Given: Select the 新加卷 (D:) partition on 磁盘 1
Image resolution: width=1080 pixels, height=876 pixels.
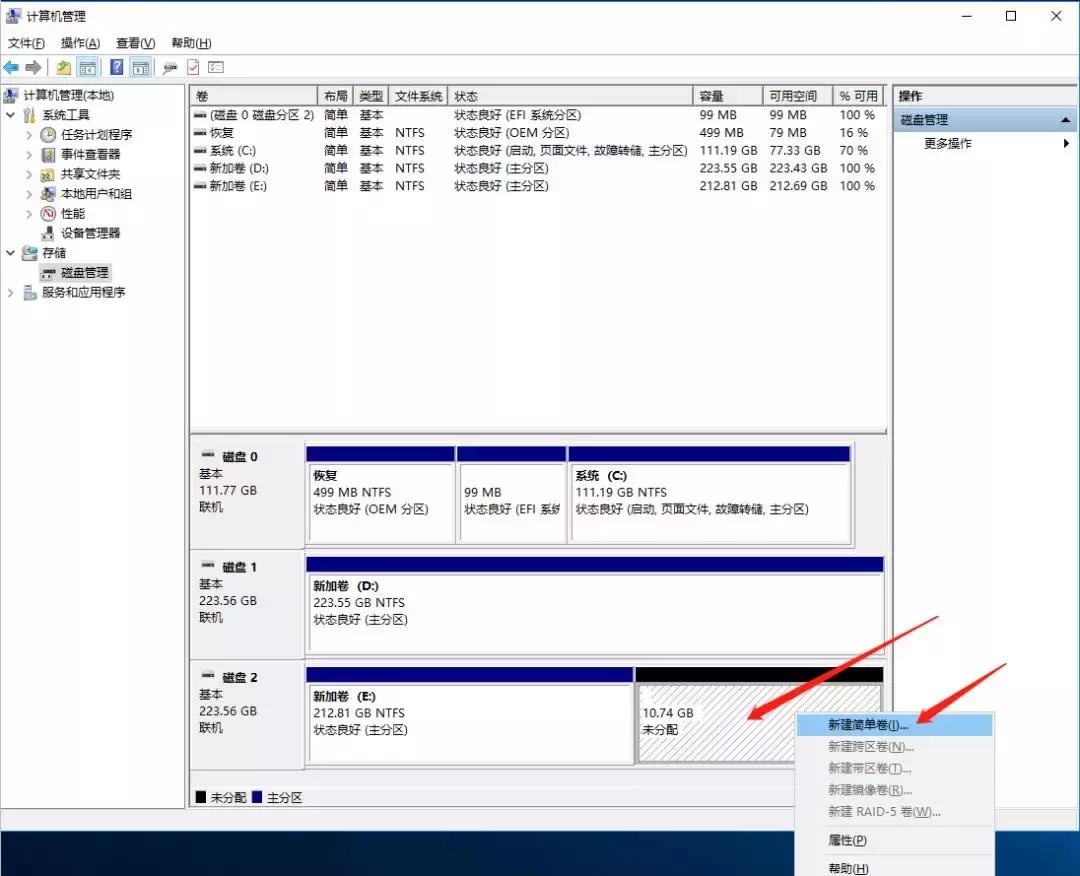Looking at the screenshot, I should click(594, 612).
